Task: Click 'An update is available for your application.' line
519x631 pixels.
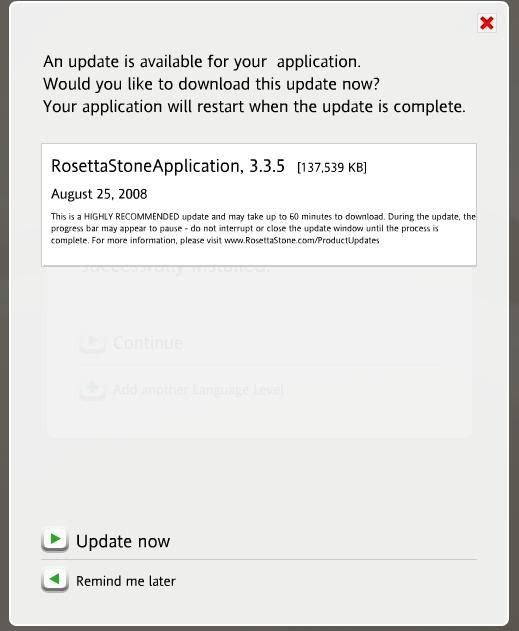Action: (202, 62)
